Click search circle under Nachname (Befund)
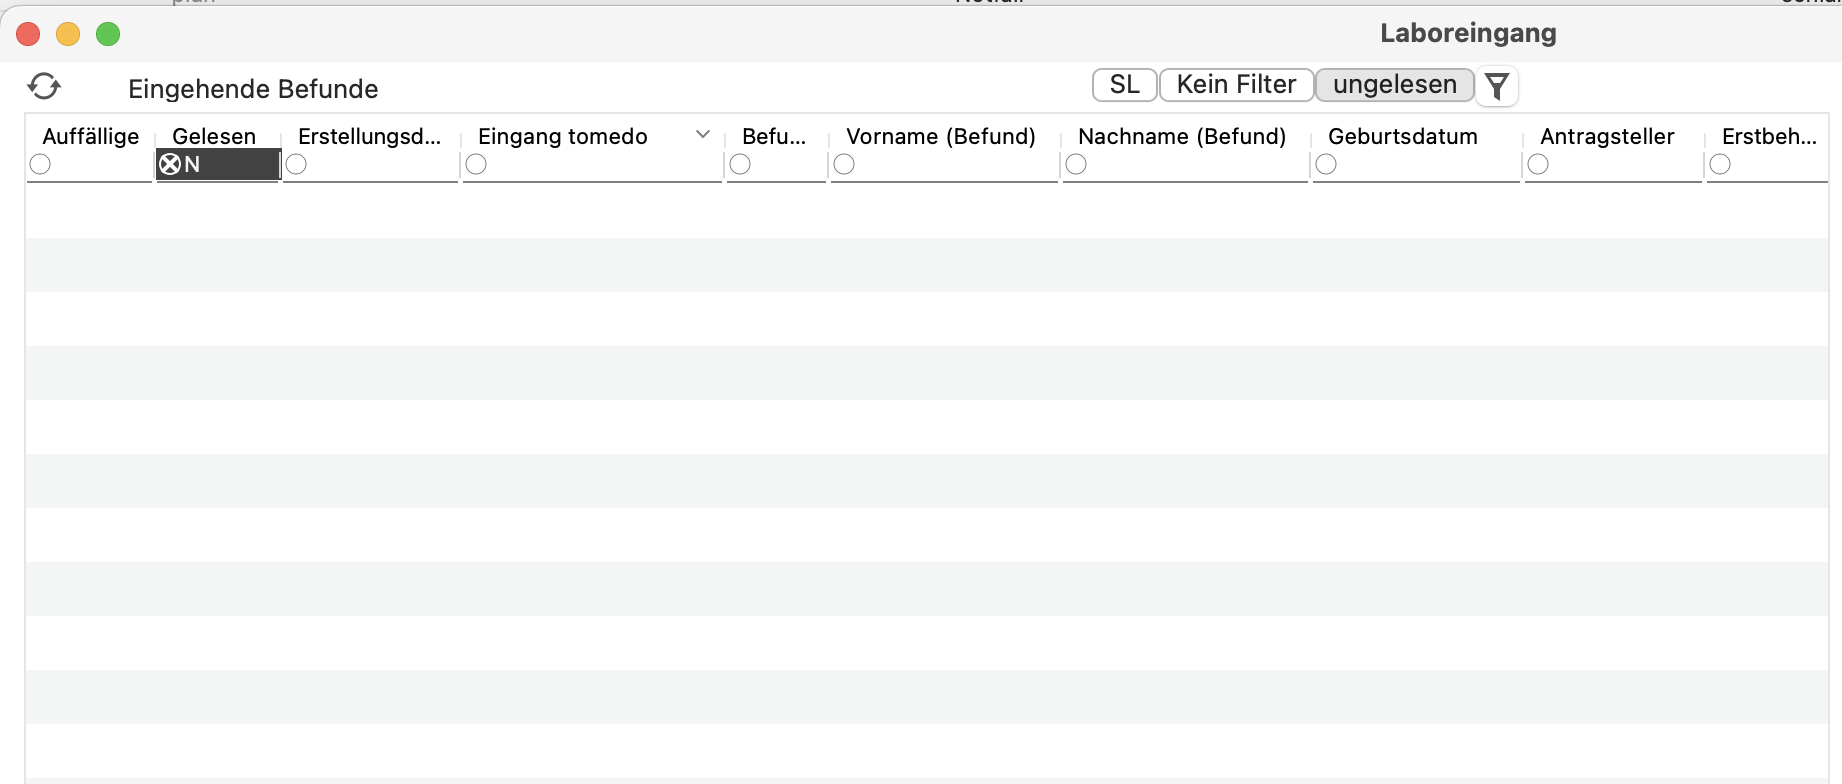This screenshot has height=784, width=1842. 1076,164
